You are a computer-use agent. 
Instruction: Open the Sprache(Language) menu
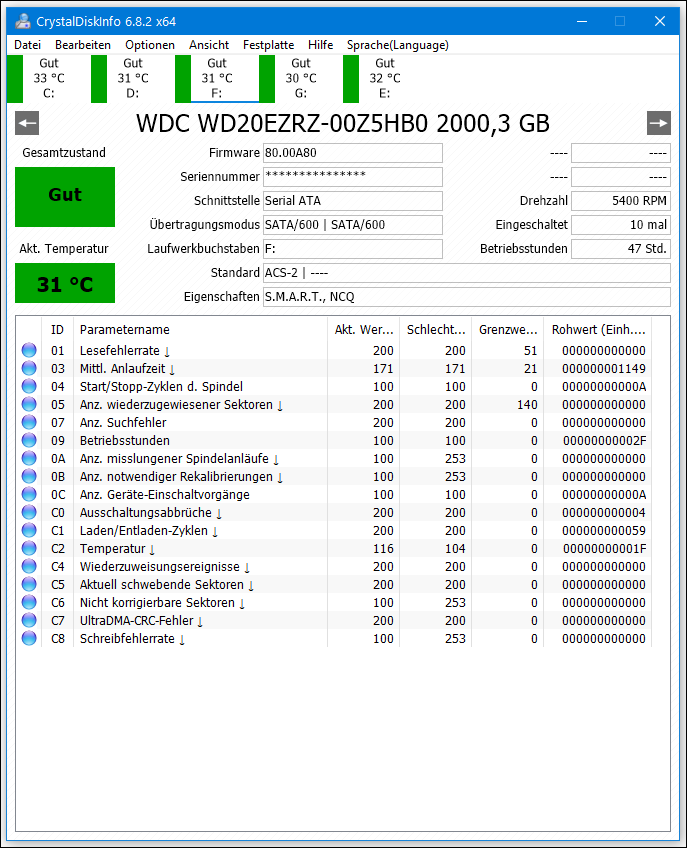[x=398, y=45]
